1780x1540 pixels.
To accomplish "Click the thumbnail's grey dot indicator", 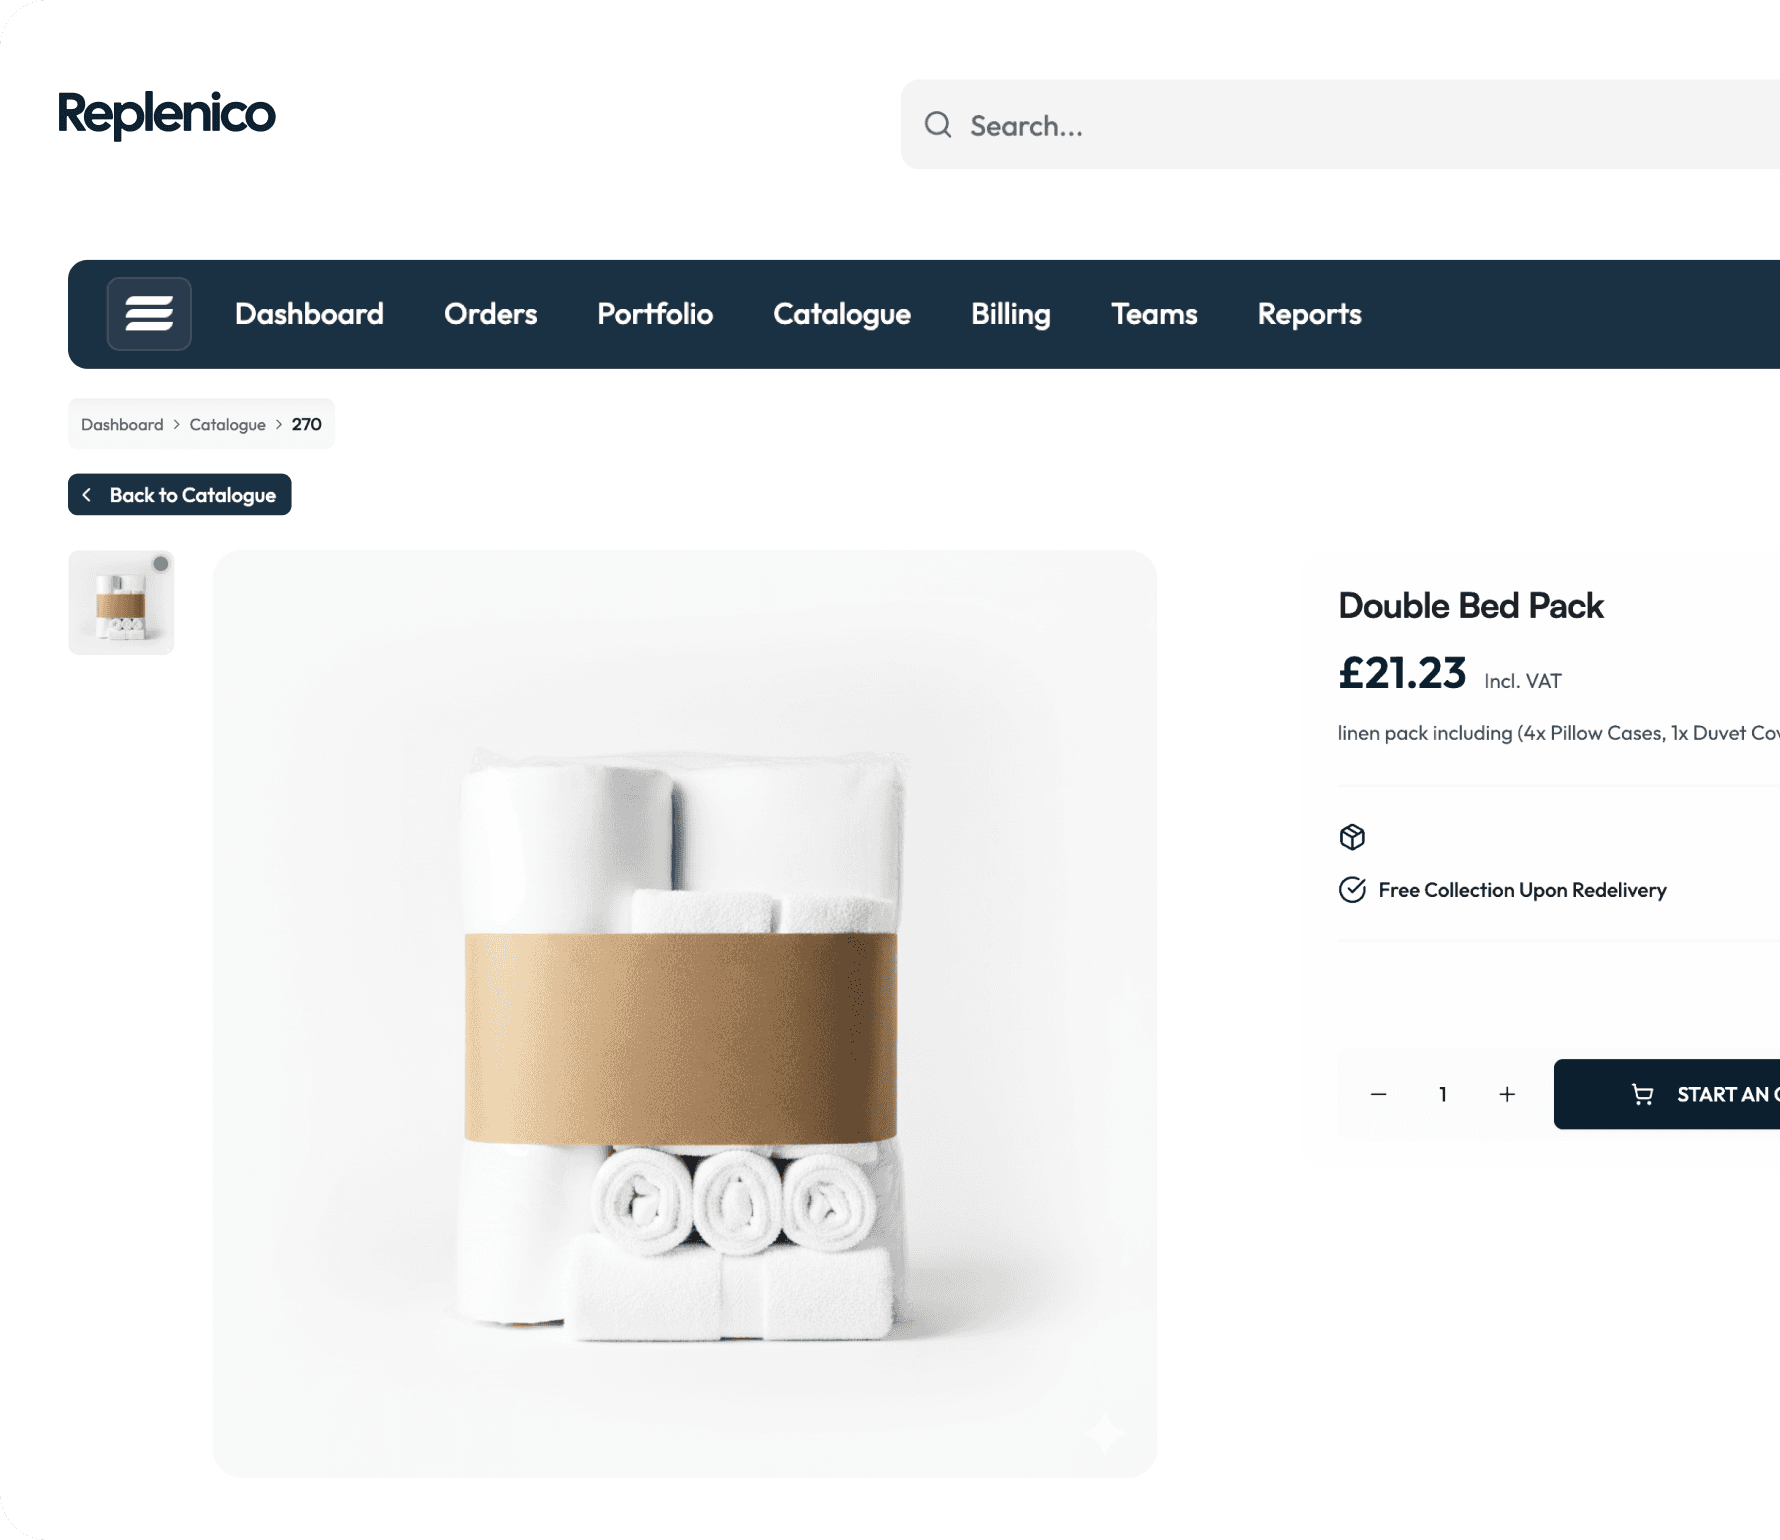I will (160, 564).
